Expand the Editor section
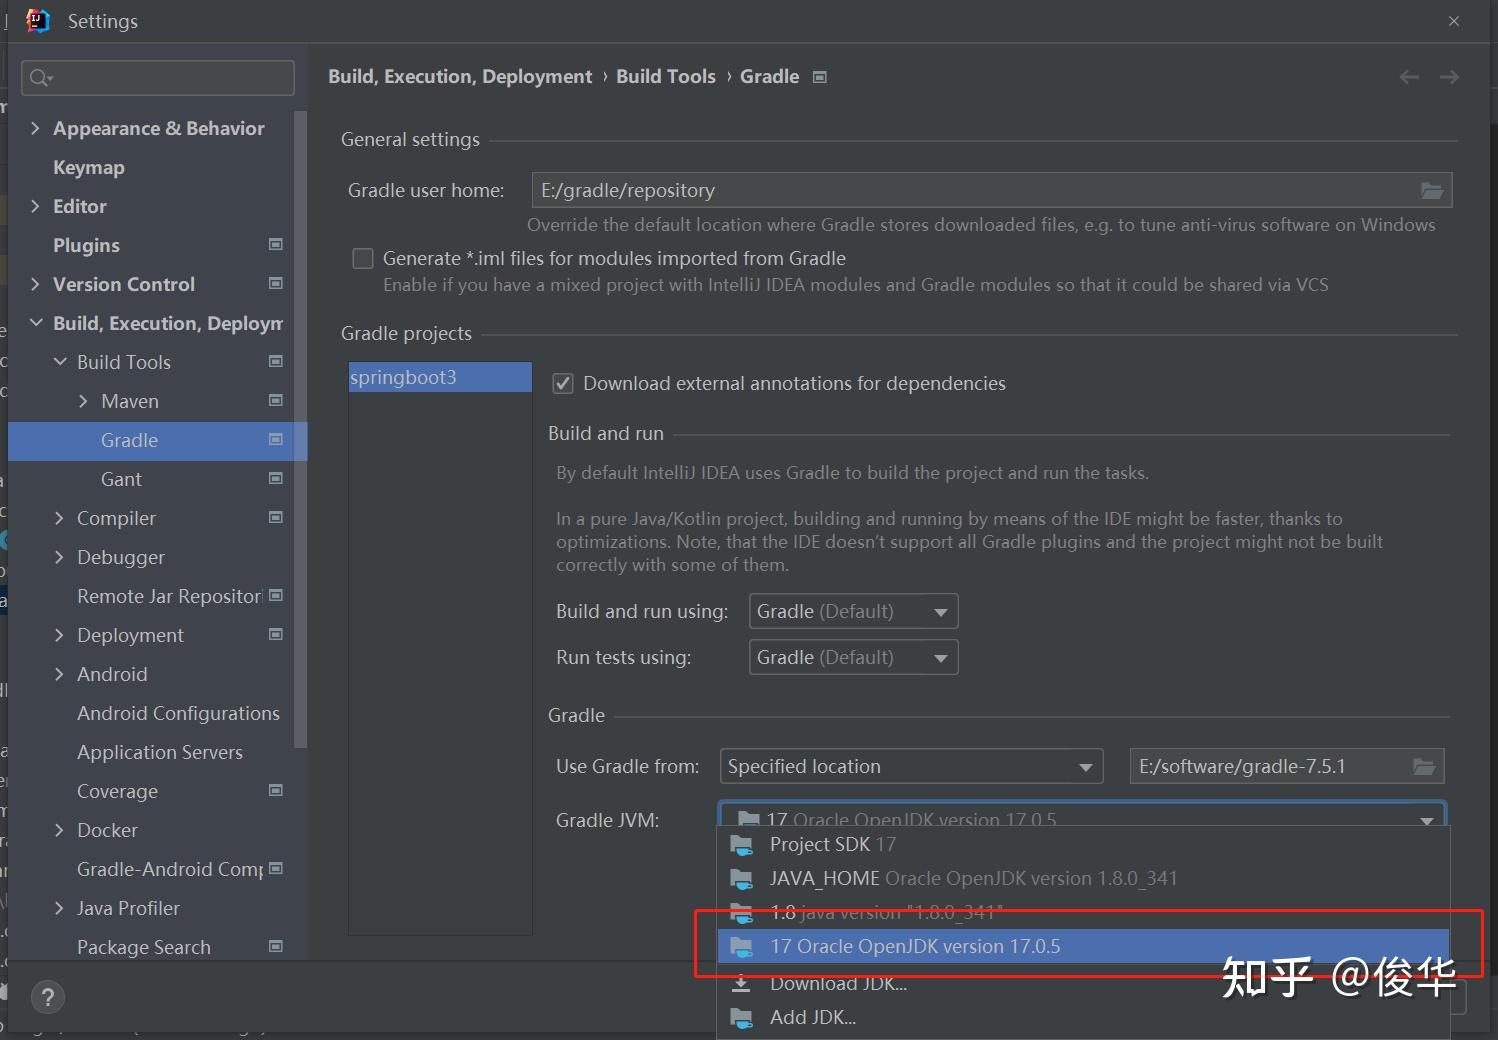 pyautogui.click(x=35, y=206)
